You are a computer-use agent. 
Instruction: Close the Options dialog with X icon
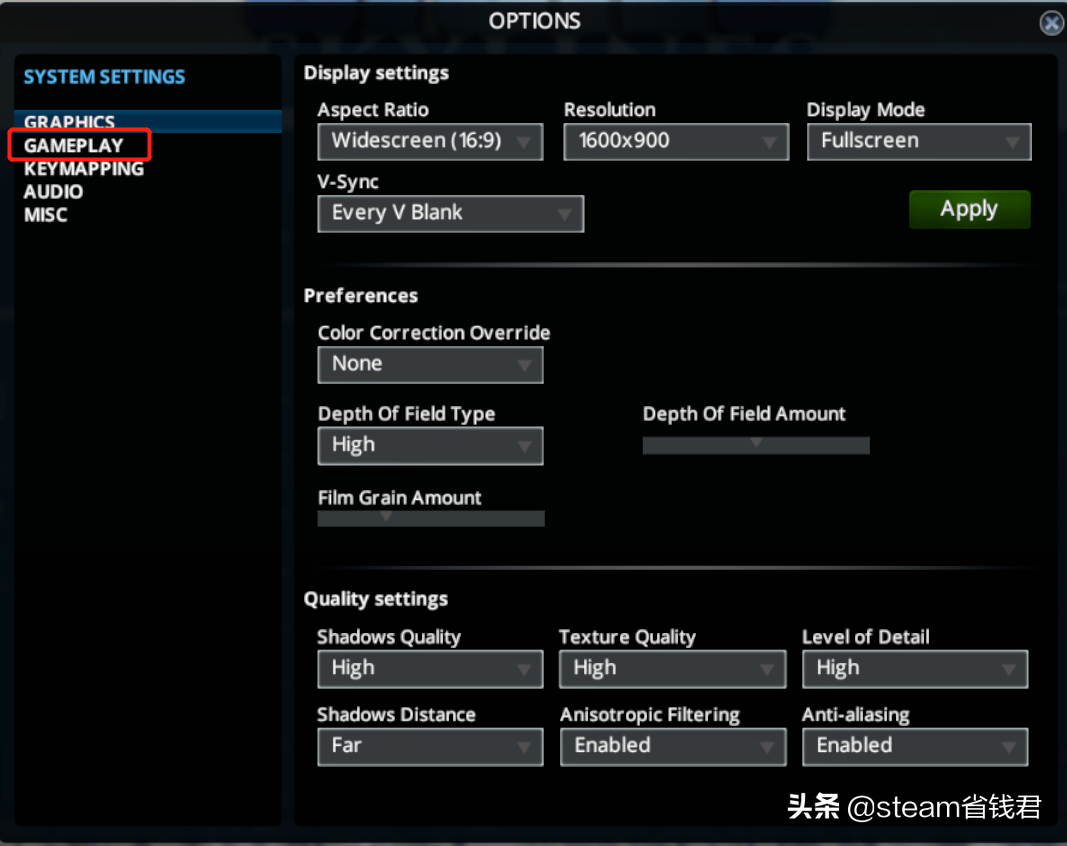click(x=1051, y=23)
